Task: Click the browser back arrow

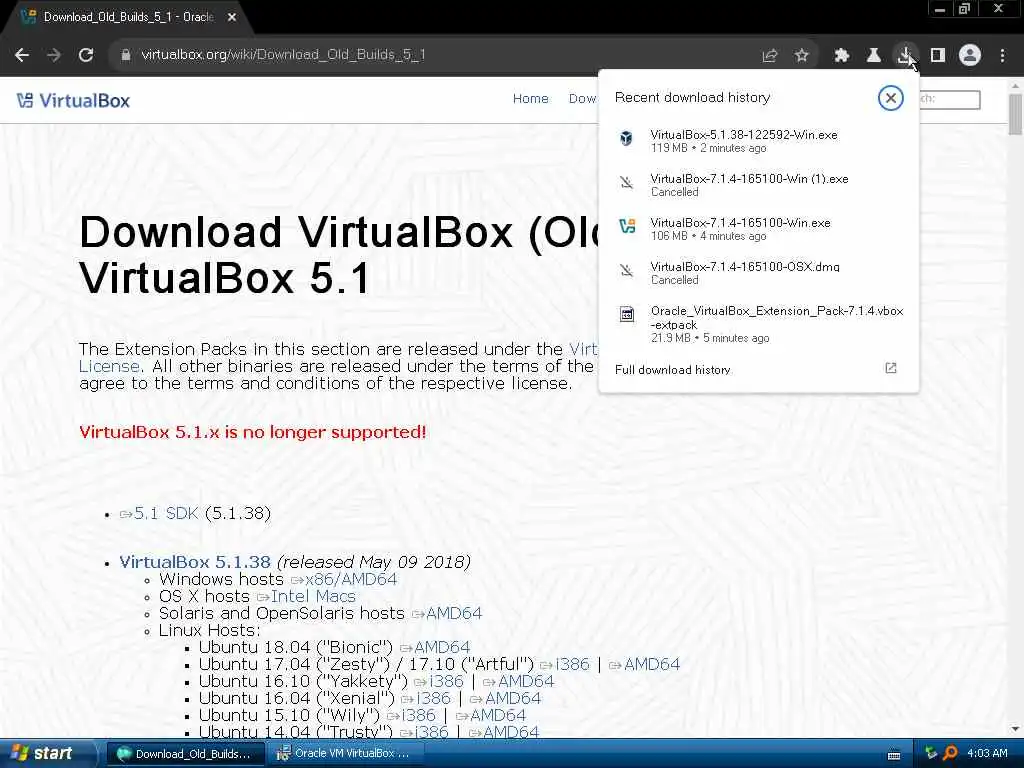Action: click(22, 55)
